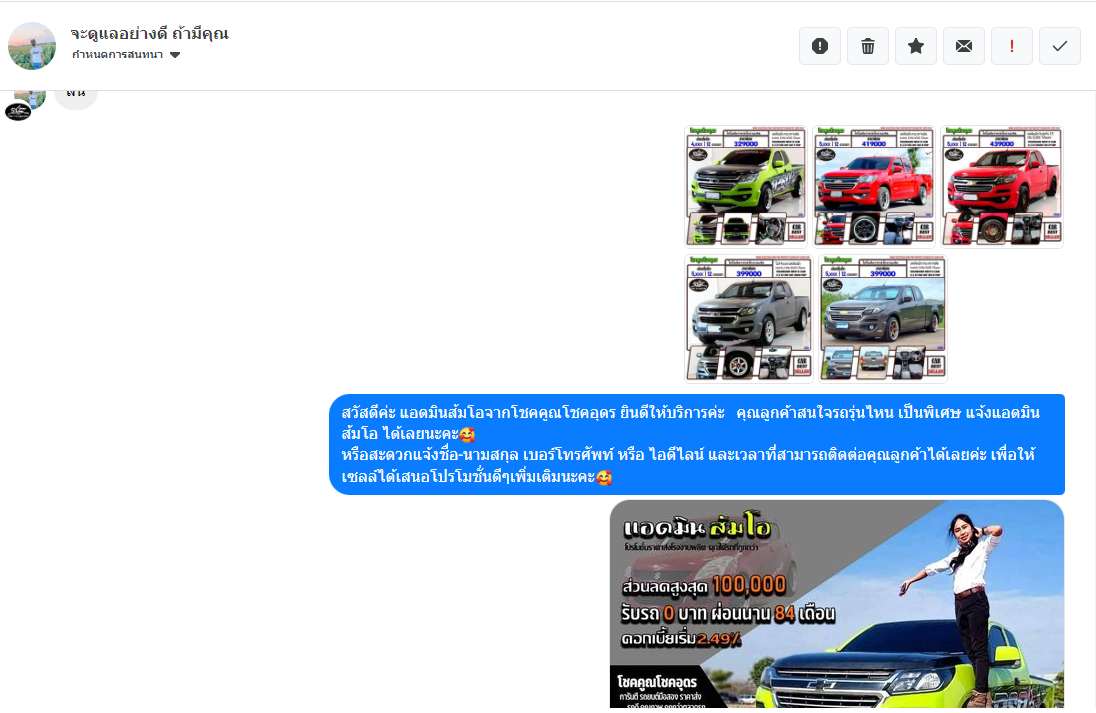Star this conversation as follow-up
Screen dimensions: 1096x713
[916, 46]
